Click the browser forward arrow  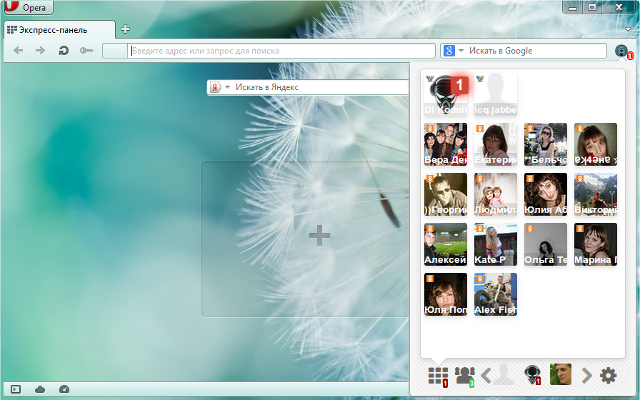pyautogui.click(x=41, y=50)
